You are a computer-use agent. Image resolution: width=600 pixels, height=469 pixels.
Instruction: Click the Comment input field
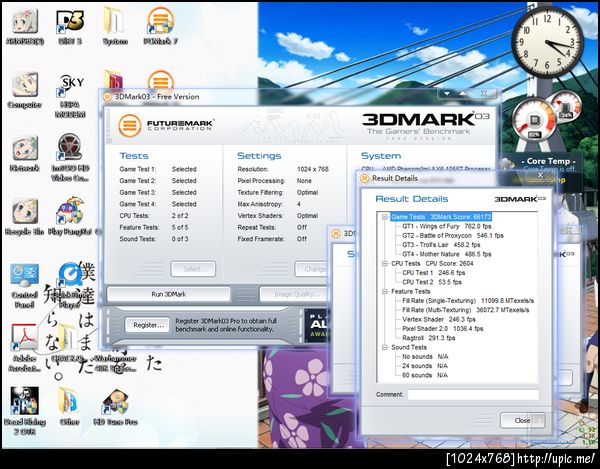point(473,395)
